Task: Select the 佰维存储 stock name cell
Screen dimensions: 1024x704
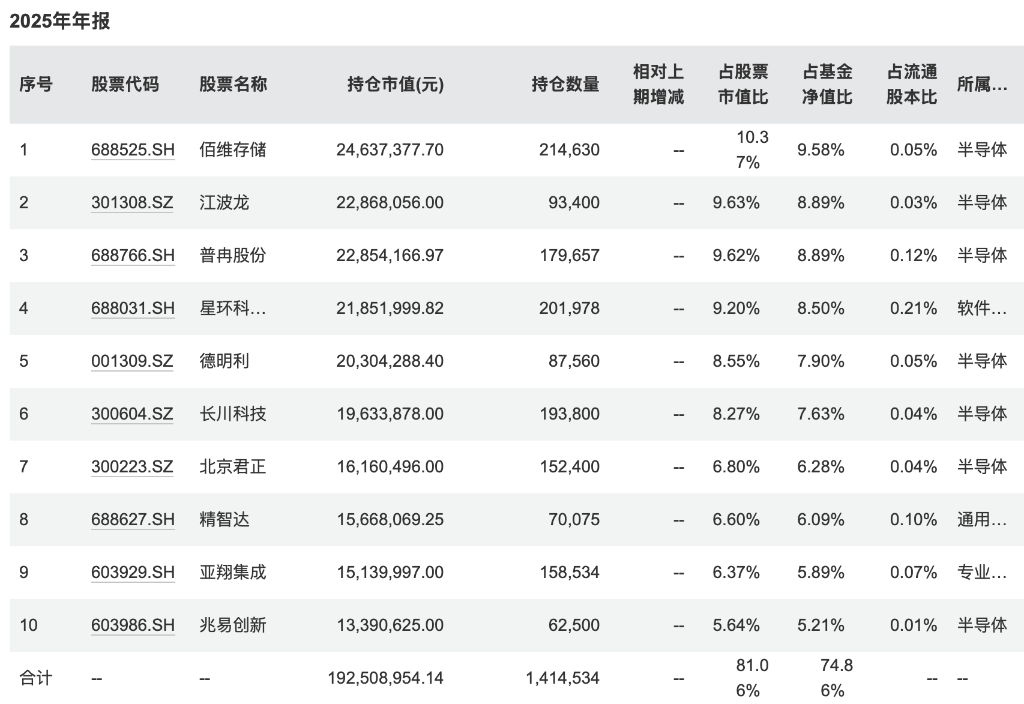Action: [233, 150]
